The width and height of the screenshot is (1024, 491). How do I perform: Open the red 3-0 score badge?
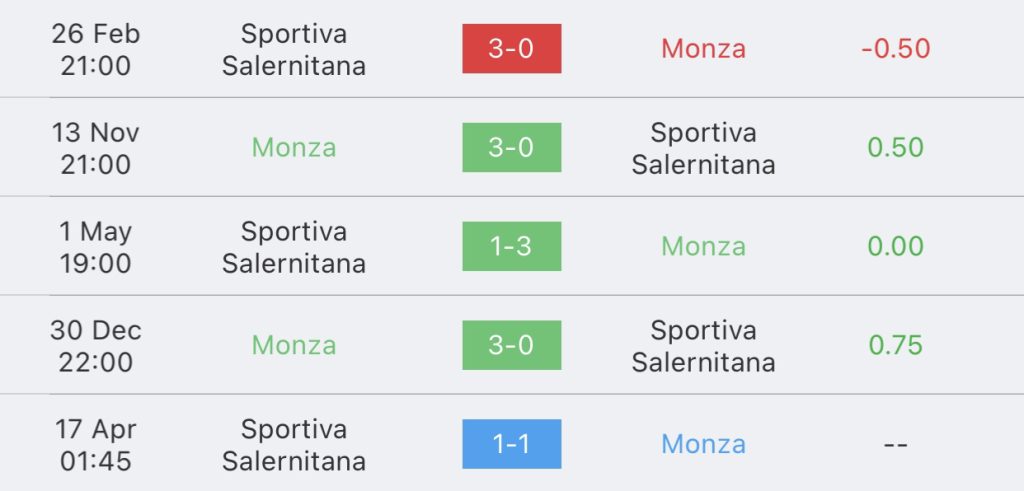coord(511,48)
